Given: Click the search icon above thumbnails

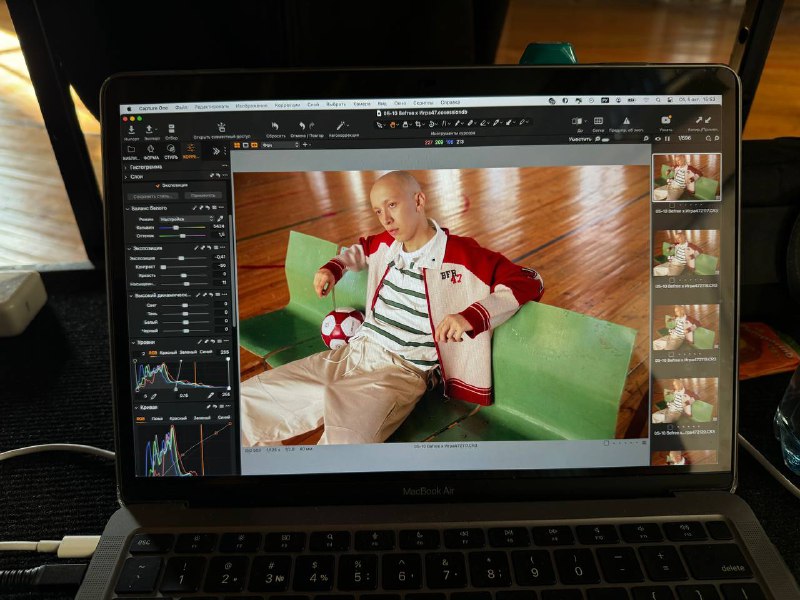Looking at the screenshot, I should [x=708, y=138].
